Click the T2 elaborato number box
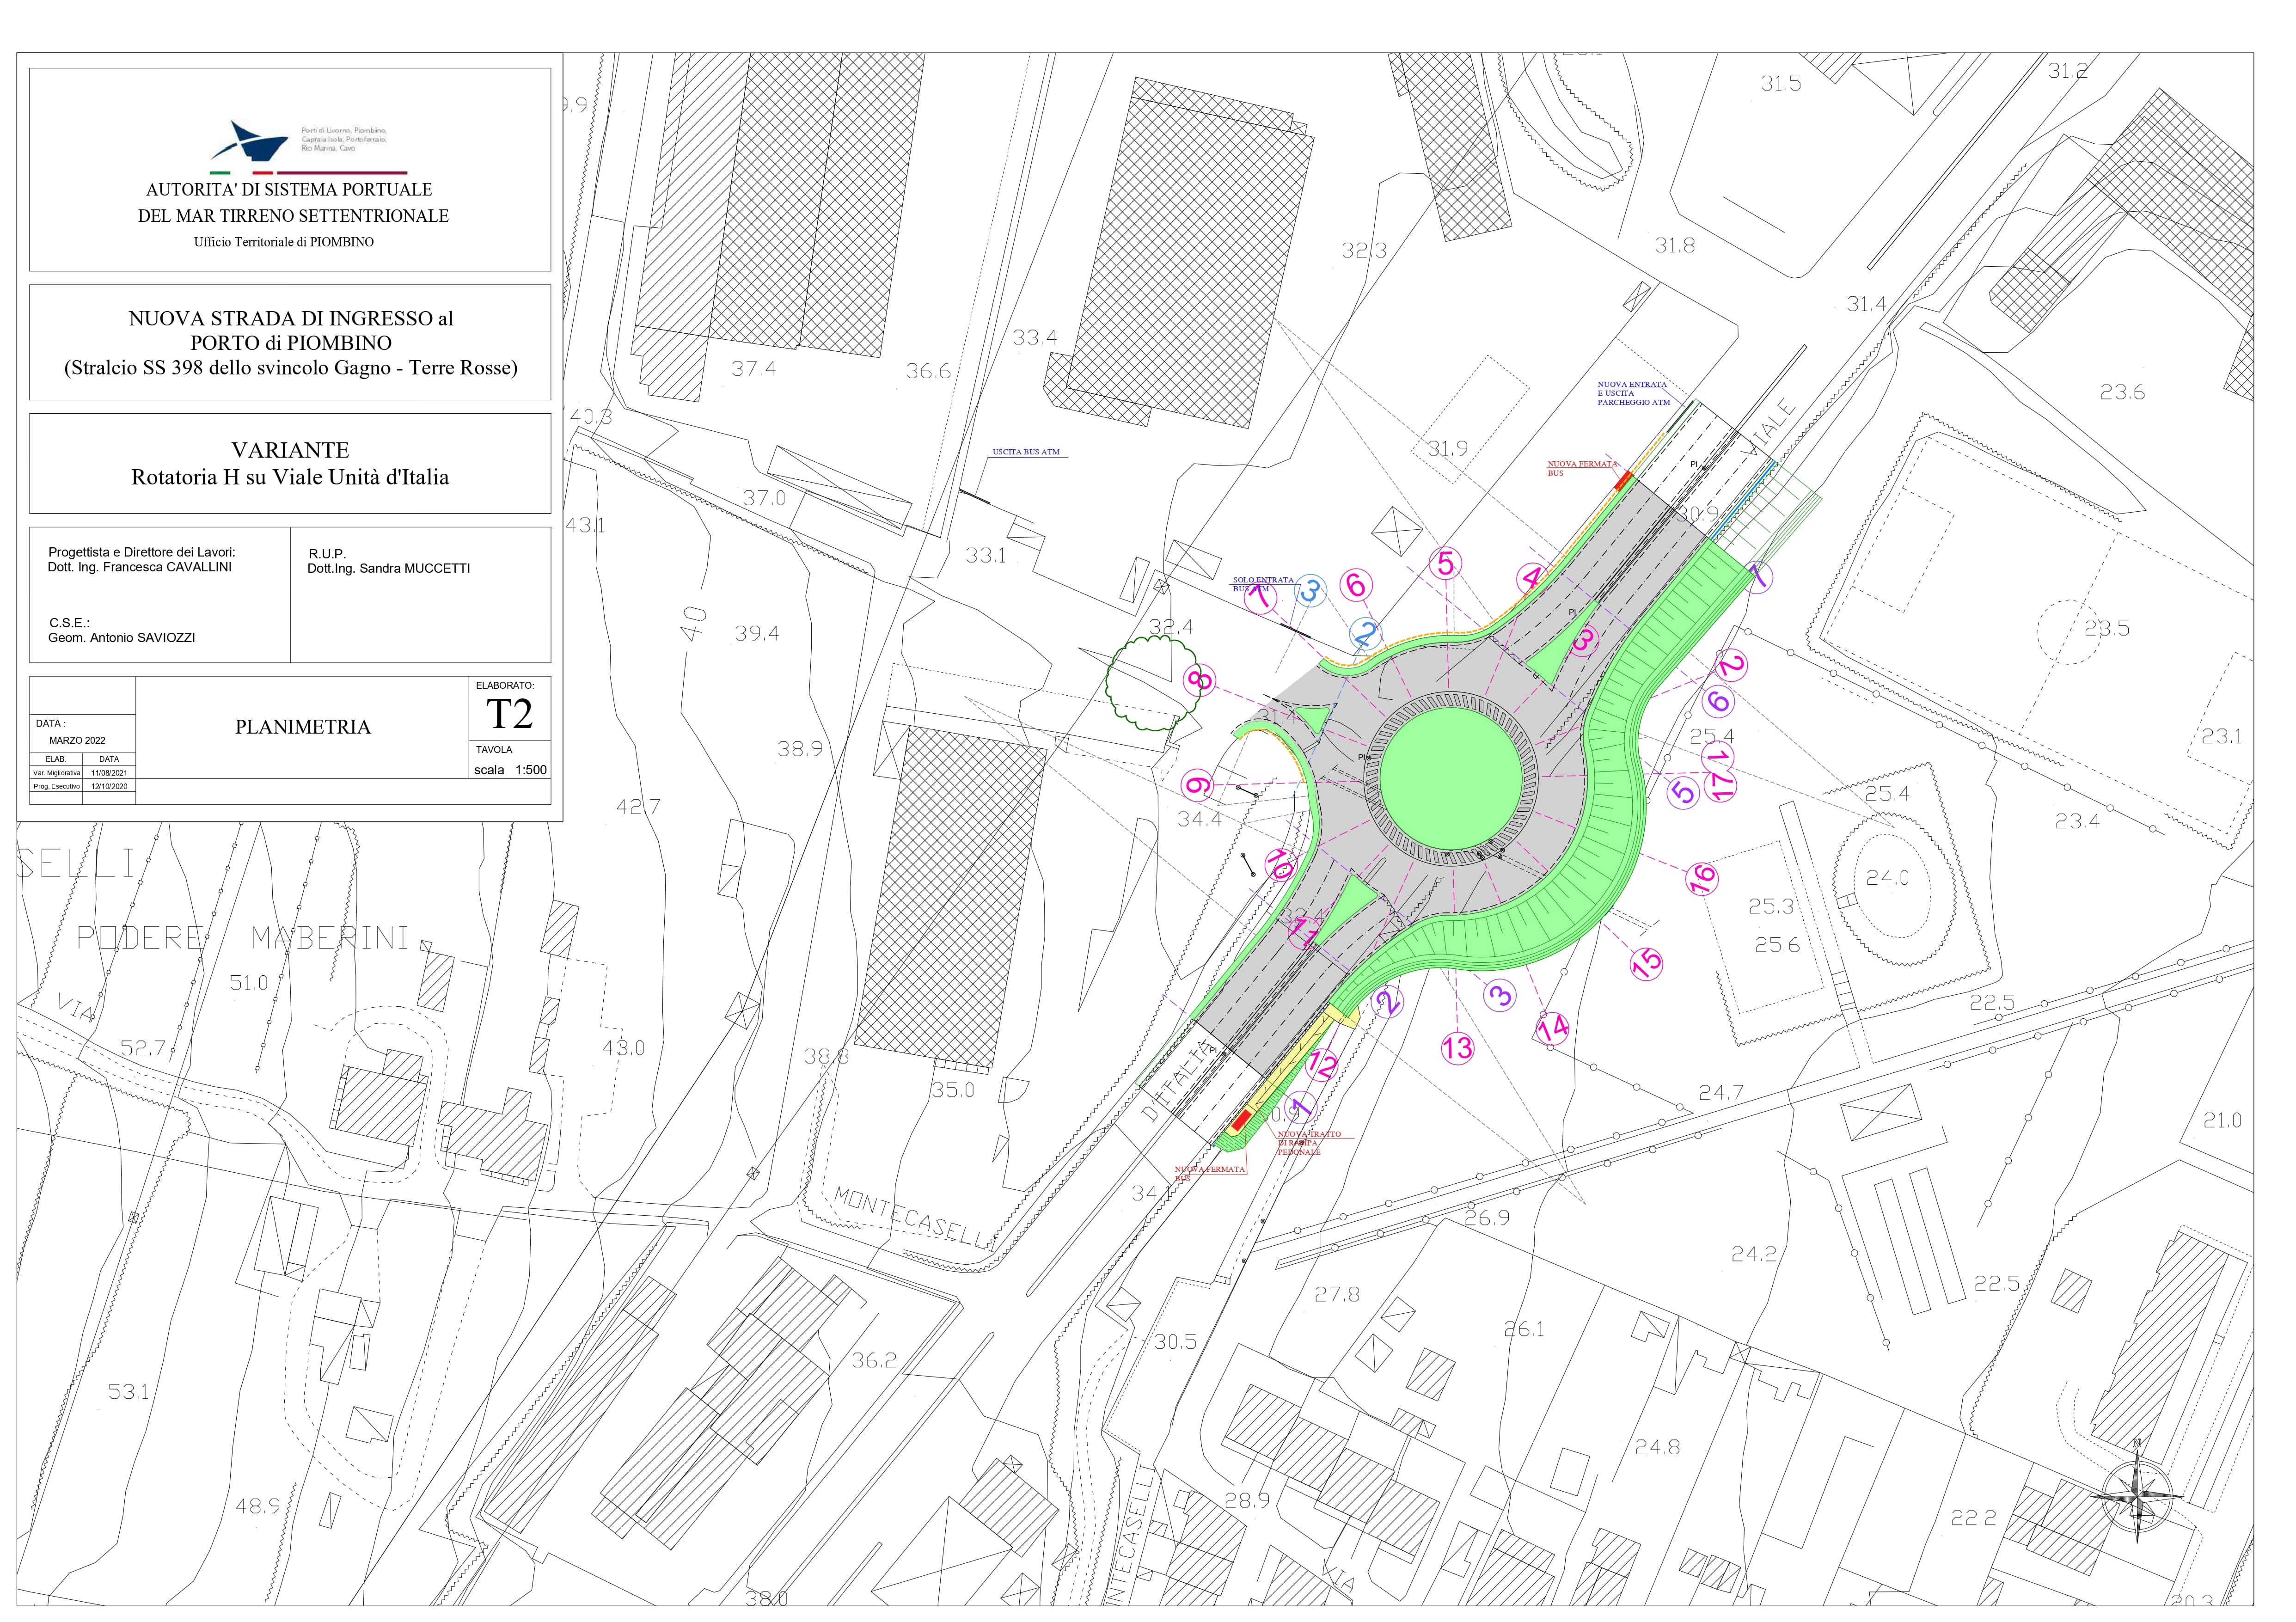 coord(509,714)
